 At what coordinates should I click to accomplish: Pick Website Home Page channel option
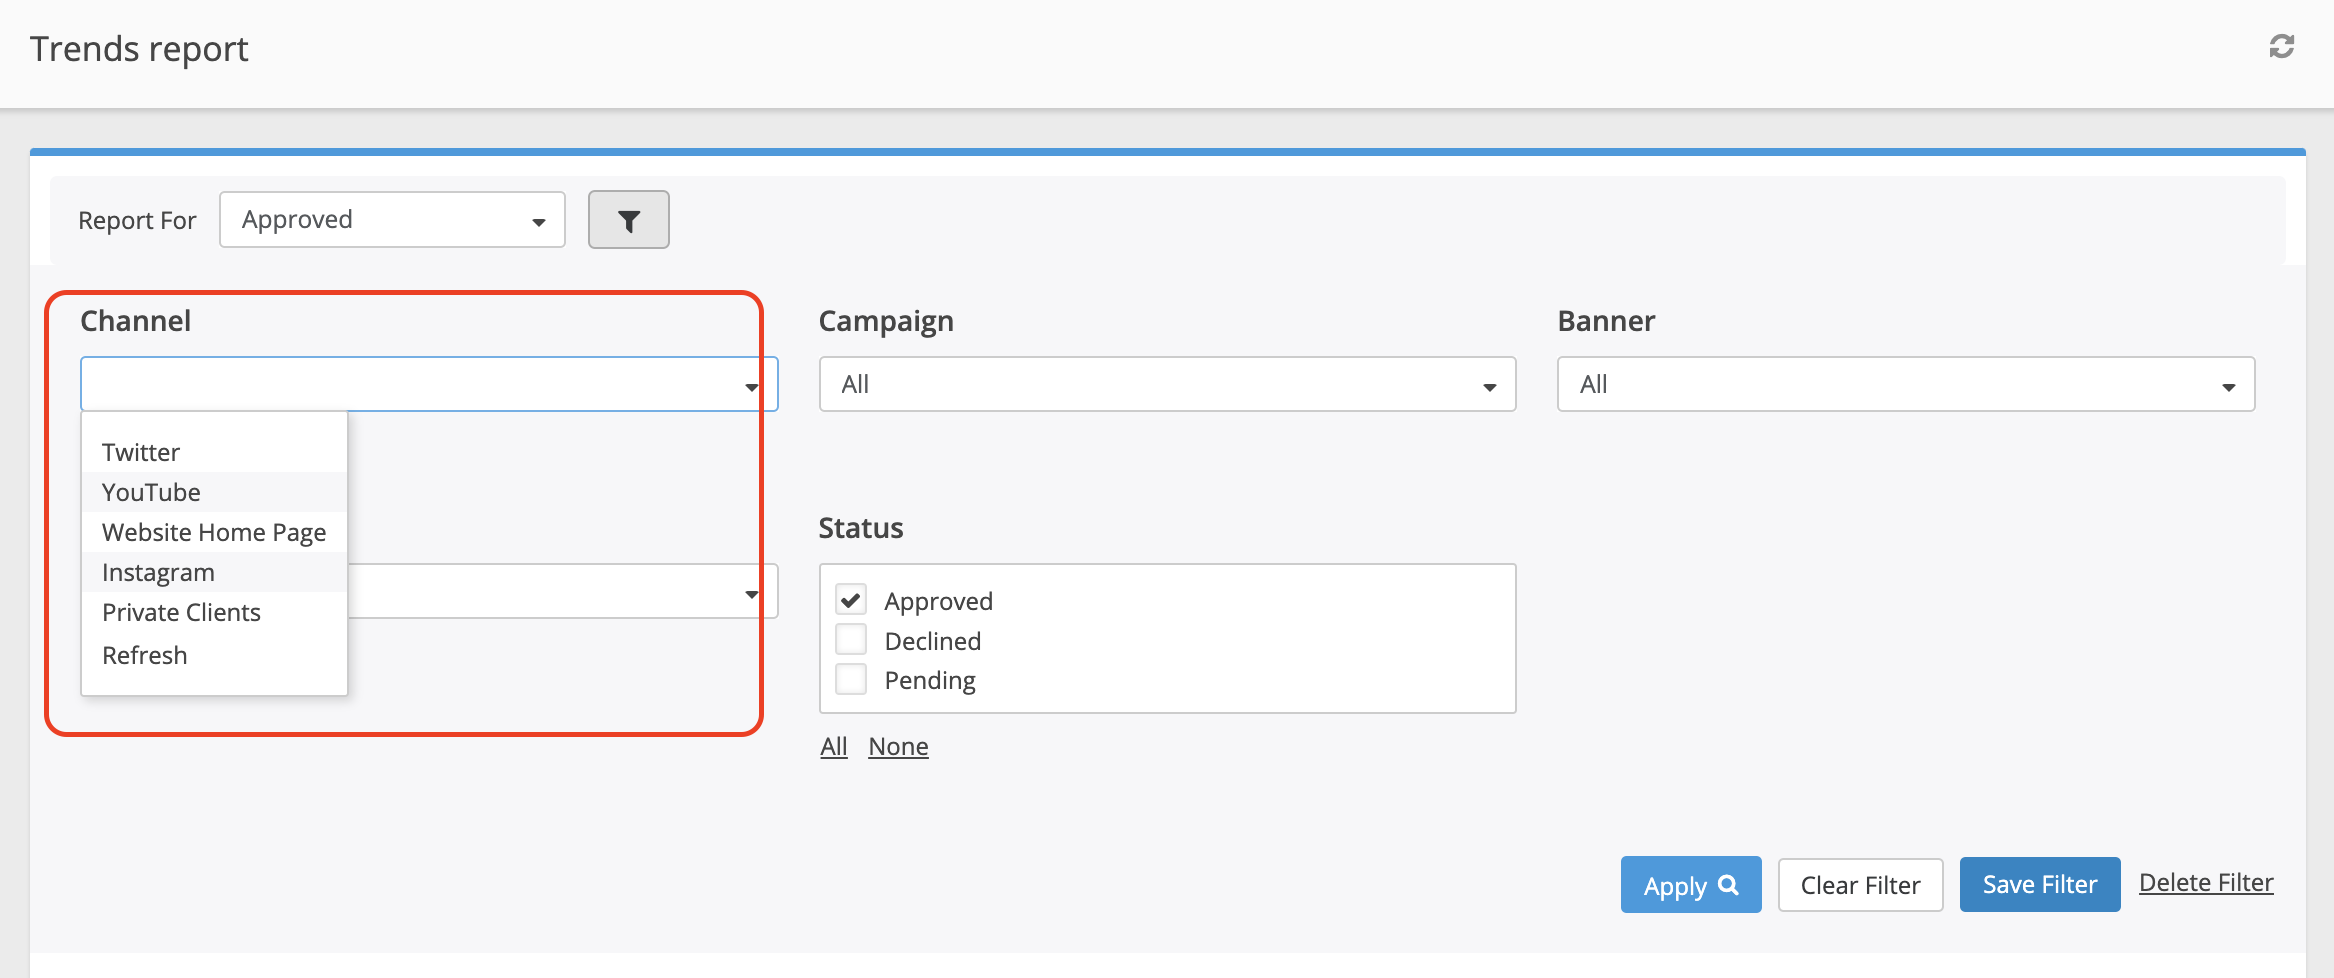214,532
